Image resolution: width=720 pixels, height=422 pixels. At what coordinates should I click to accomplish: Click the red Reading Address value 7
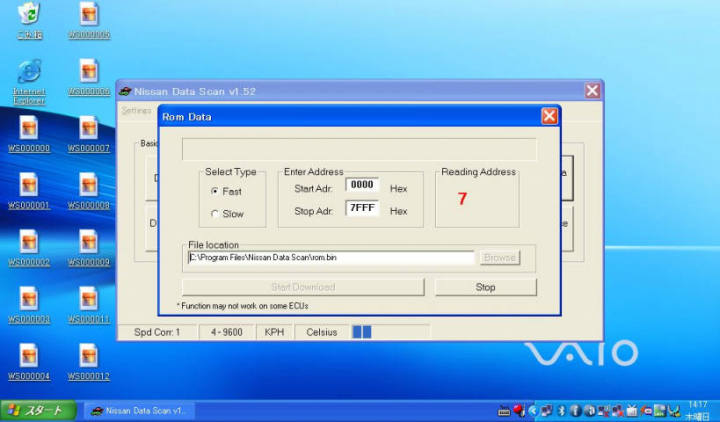pos(462,198)
